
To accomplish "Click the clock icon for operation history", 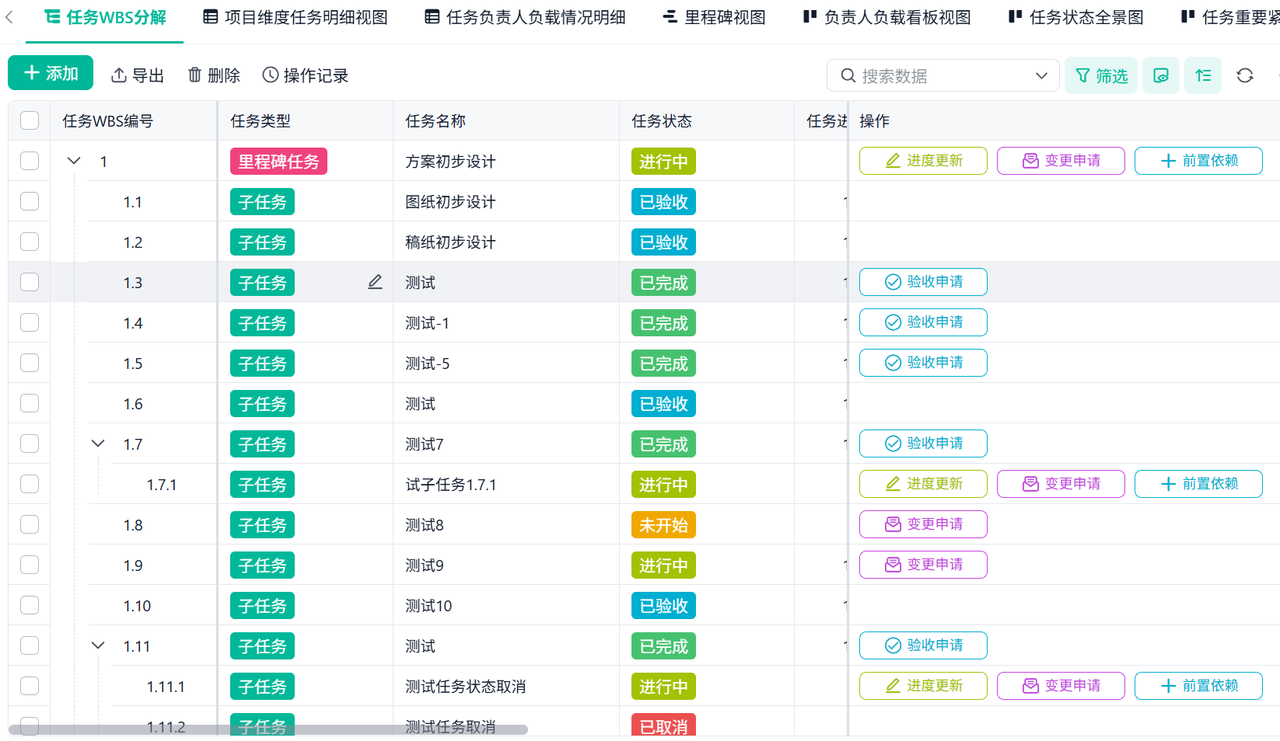I will tap(270, 76).
